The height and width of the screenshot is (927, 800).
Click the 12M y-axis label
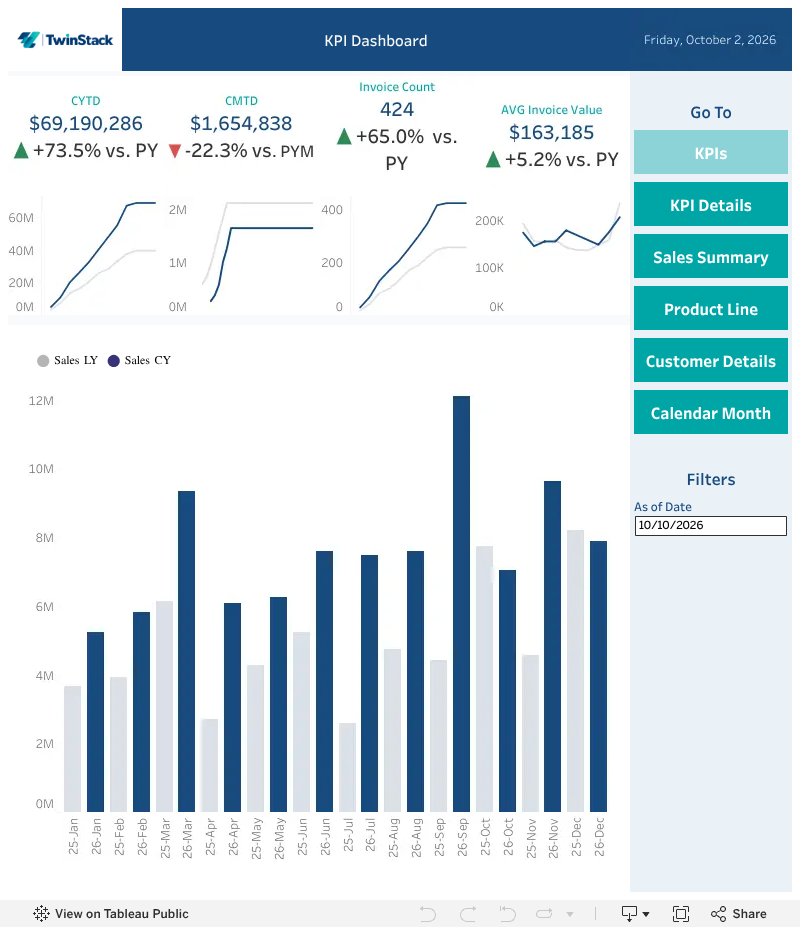coord(41,401)
